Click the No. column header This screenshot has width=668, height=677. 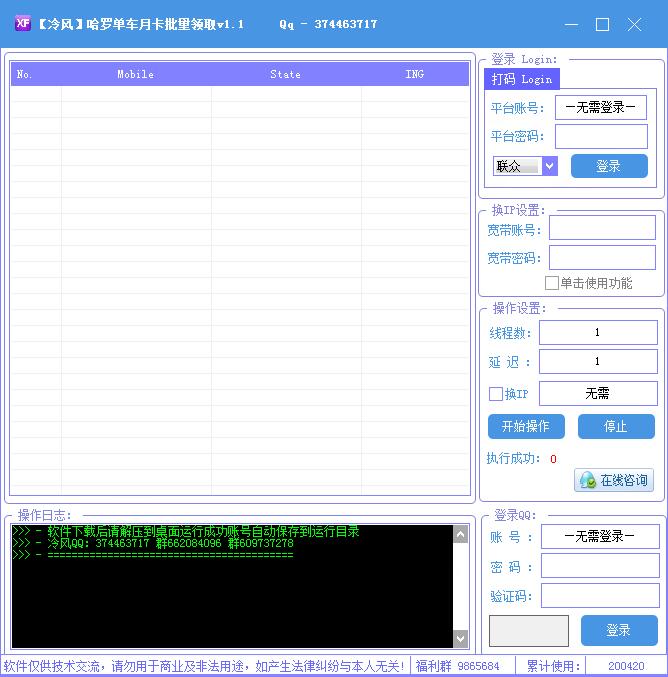click(x=36, y=74)
